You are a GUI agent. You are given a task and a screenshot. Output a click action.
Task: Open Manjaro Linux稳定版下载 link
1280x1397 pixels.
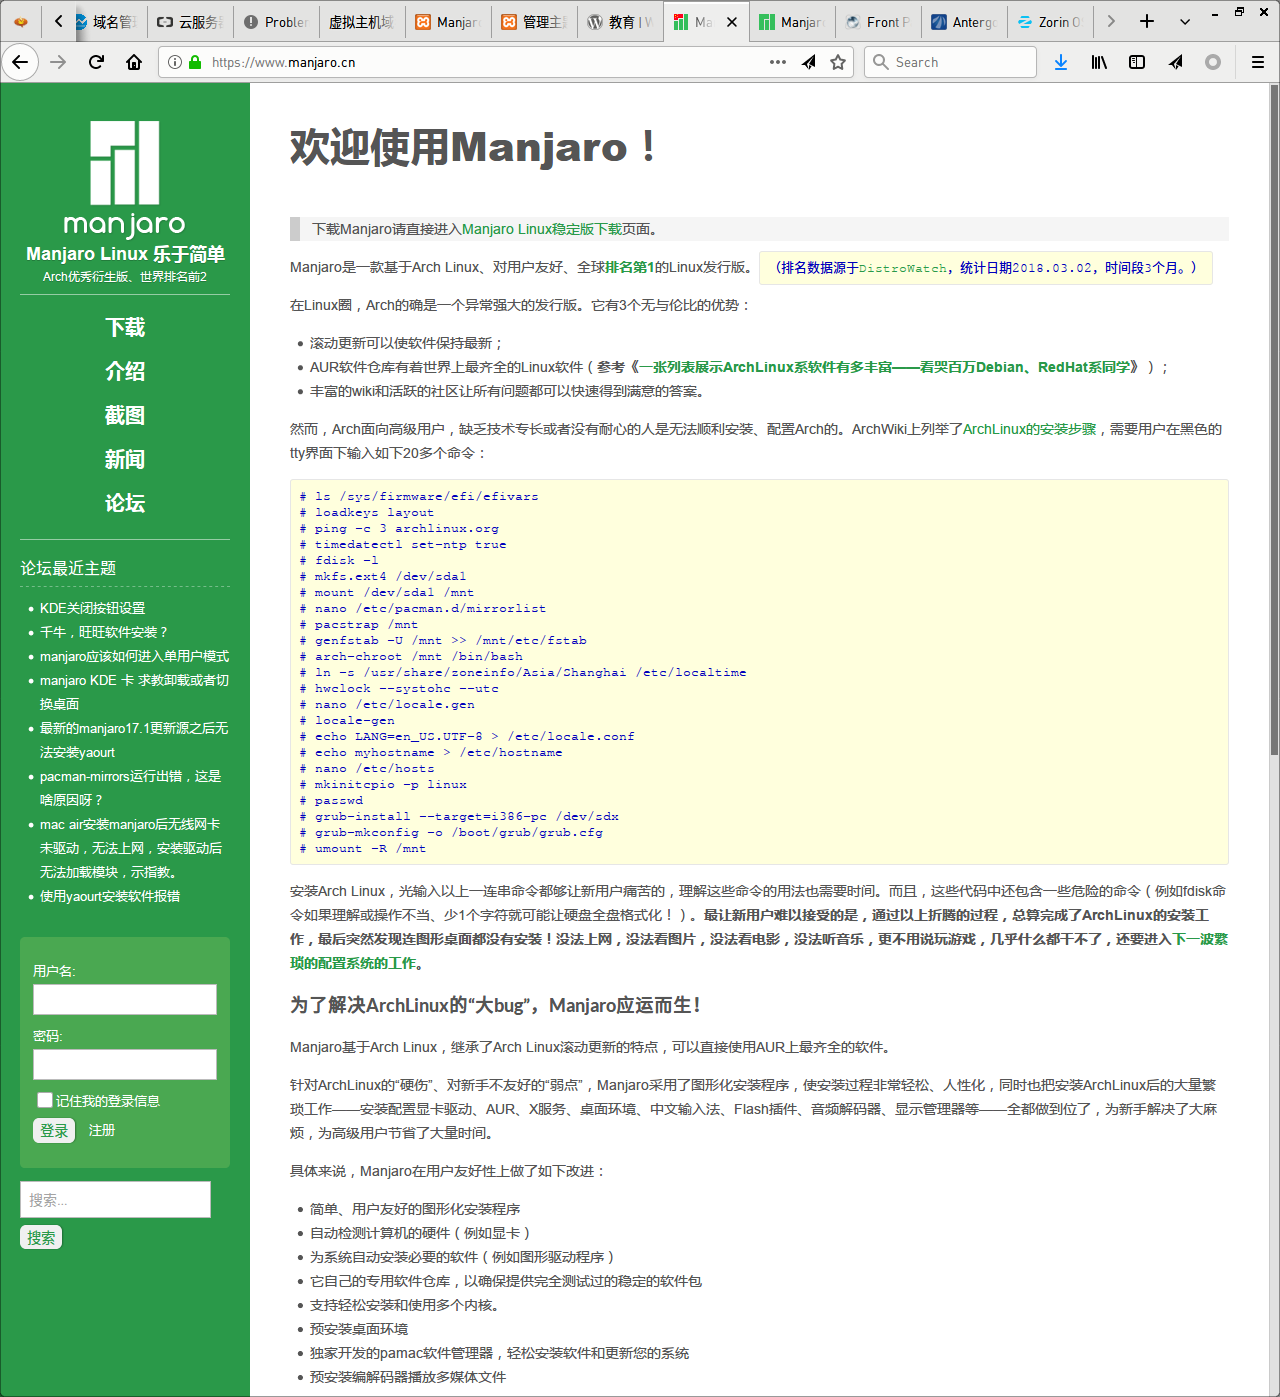[542, 229]
